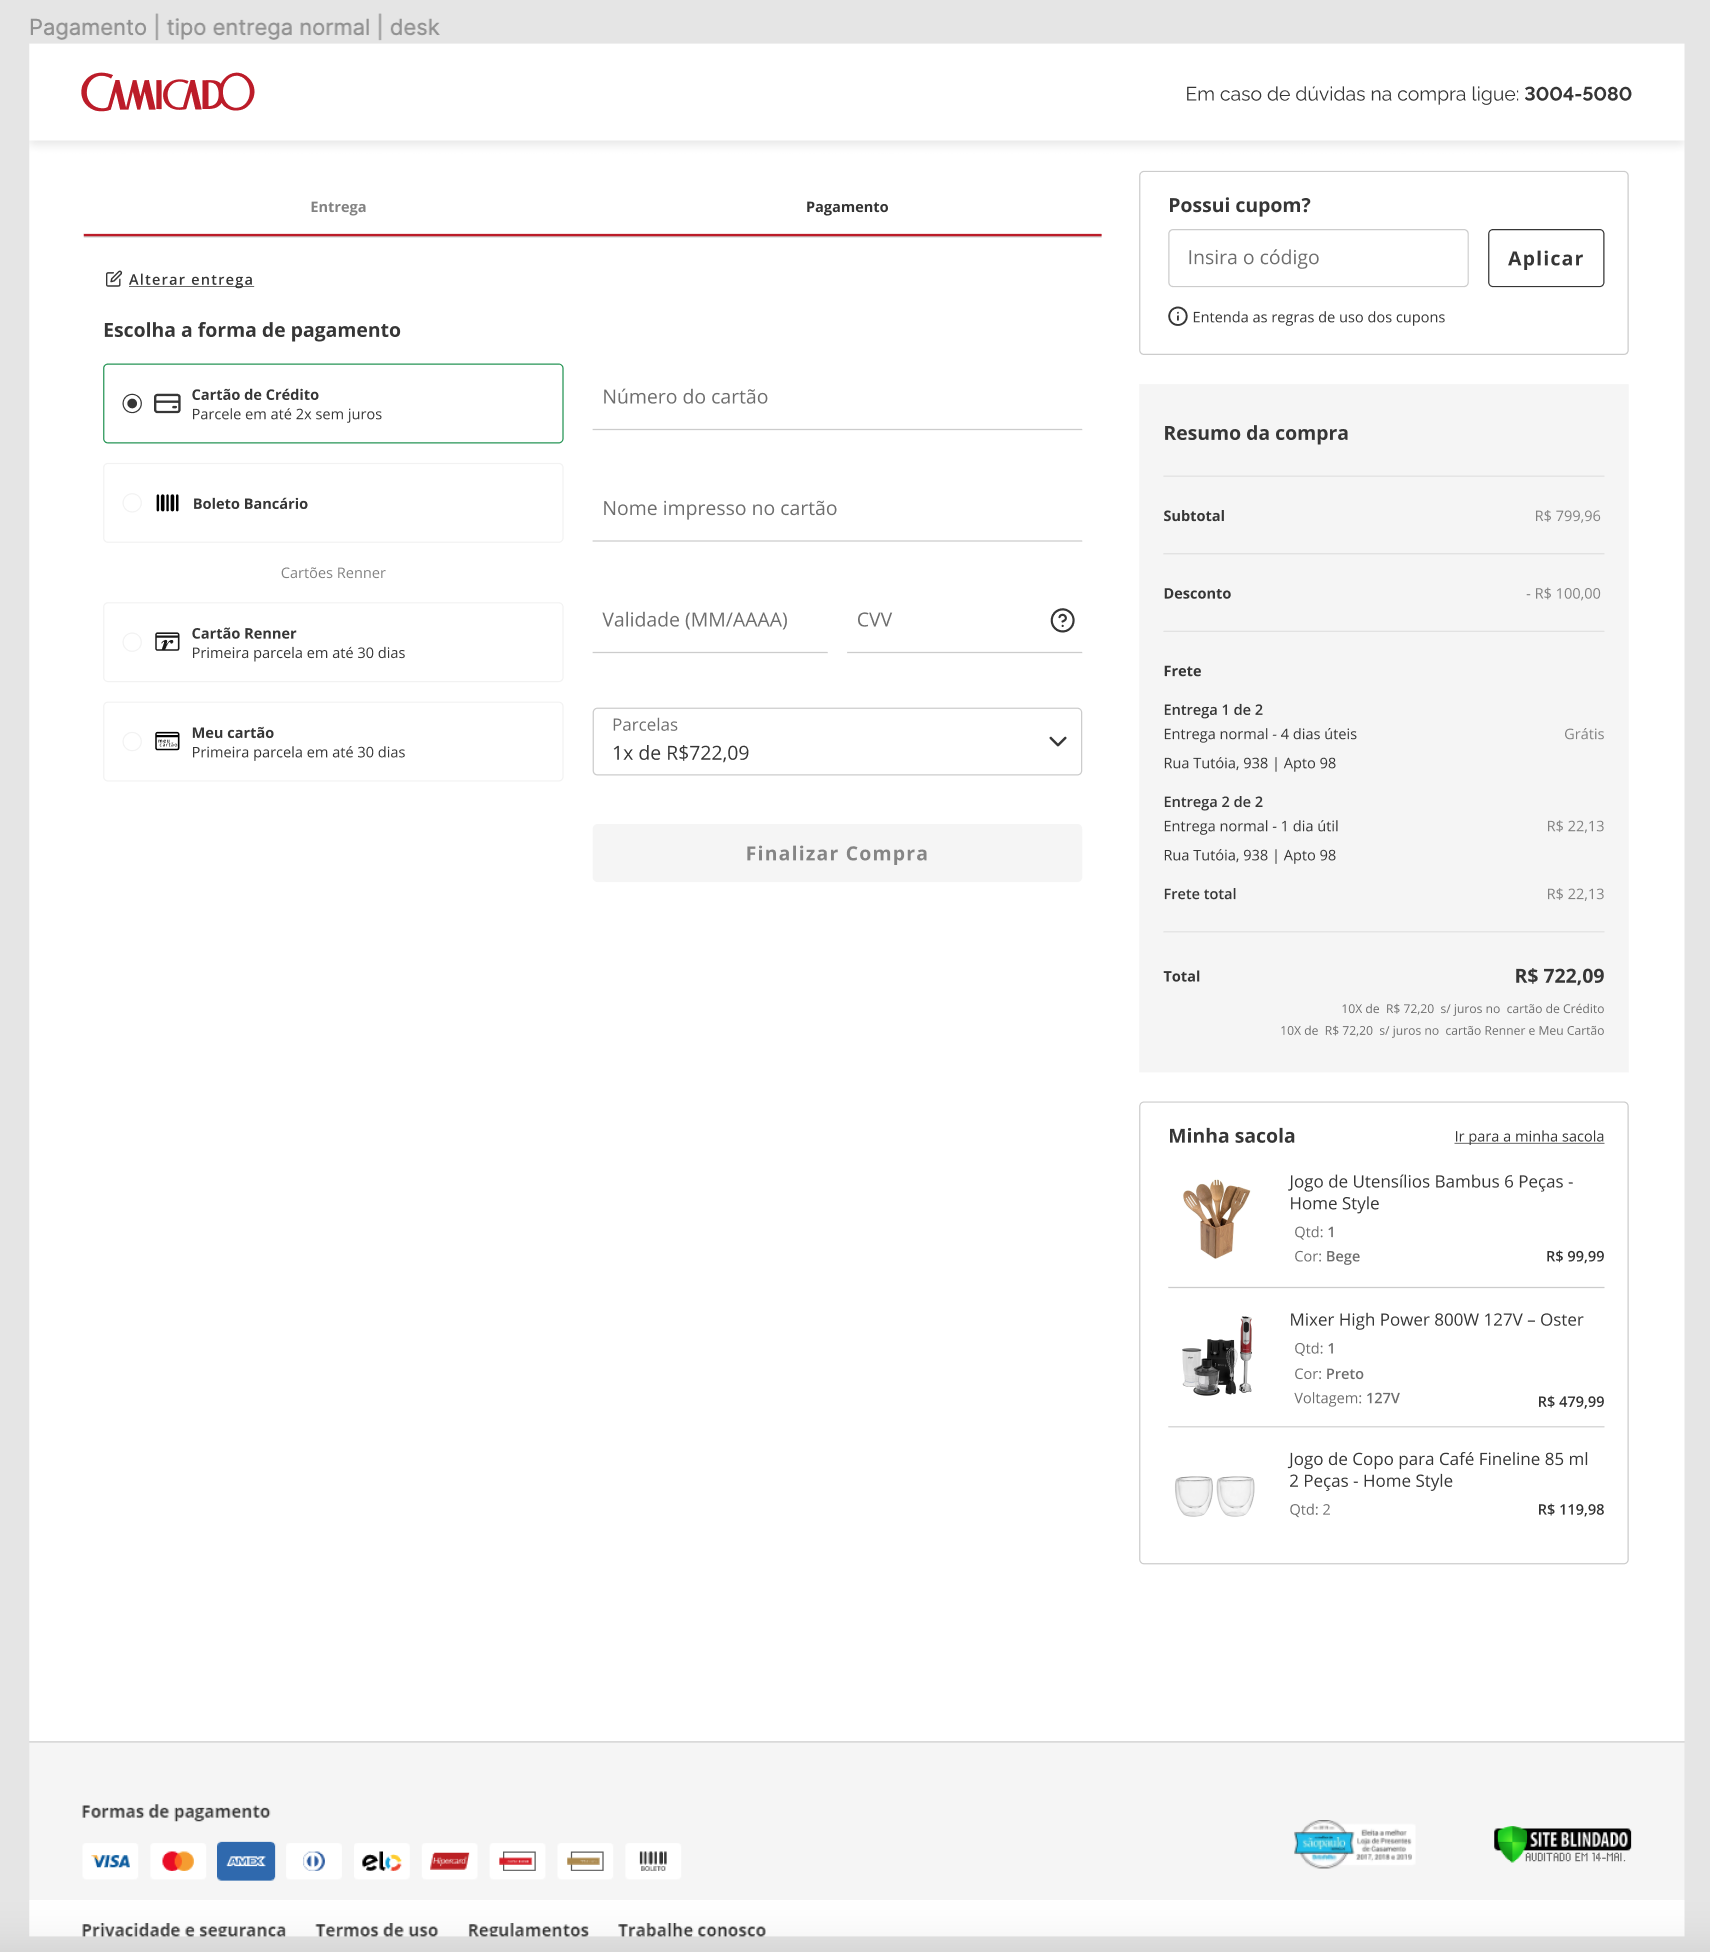This screenshot has height=1952, width=1710.
Task: Open Trabalhe conosco footer link
Action: (692, 1930)
